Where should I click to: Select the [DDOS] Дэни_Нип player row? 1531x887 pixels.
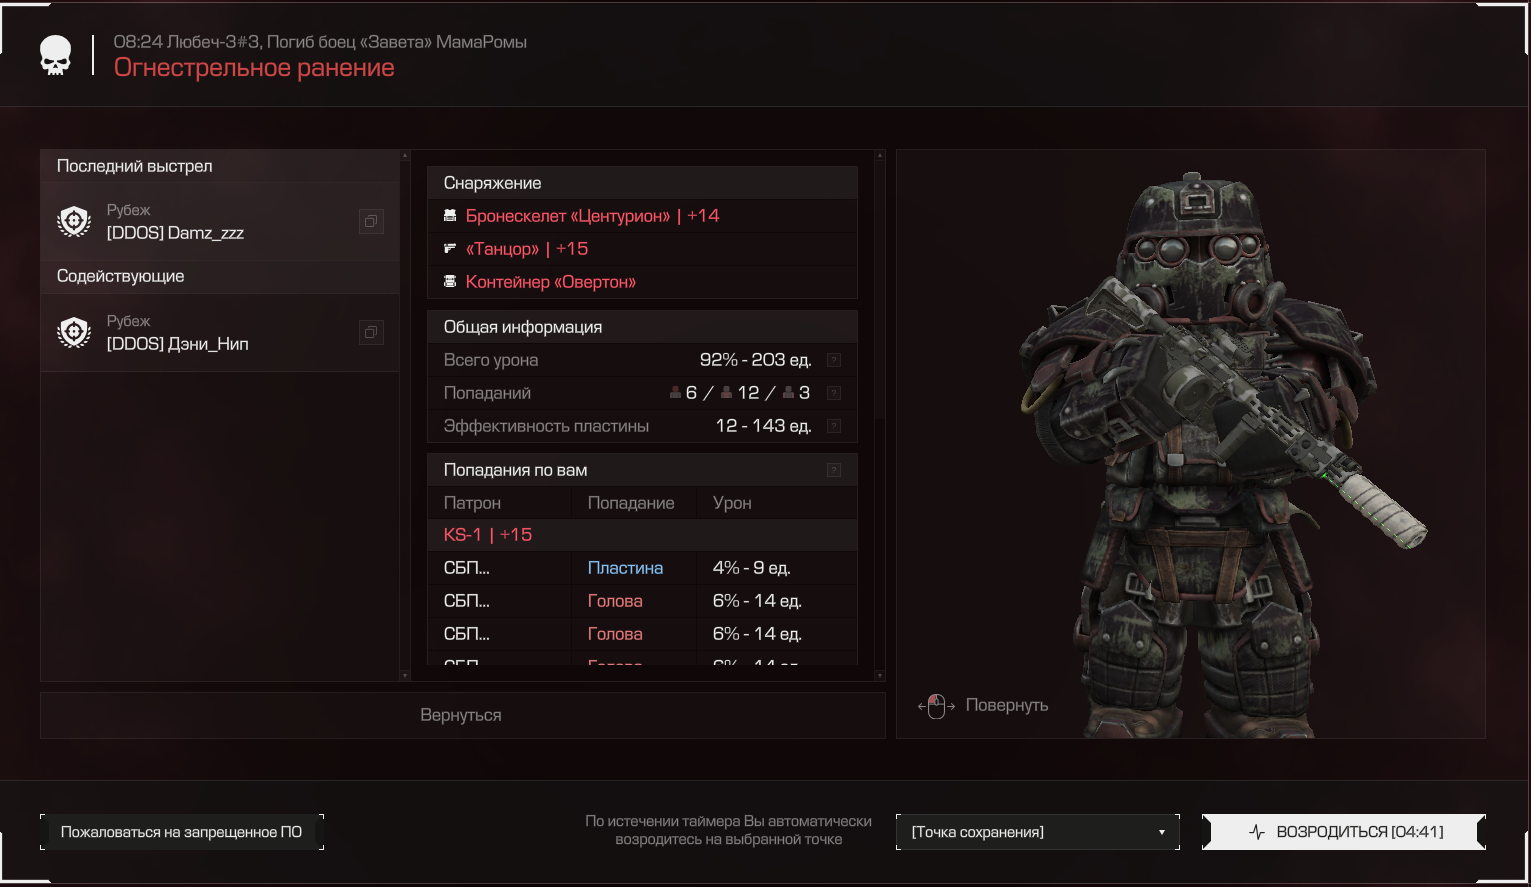coord(220,332)
